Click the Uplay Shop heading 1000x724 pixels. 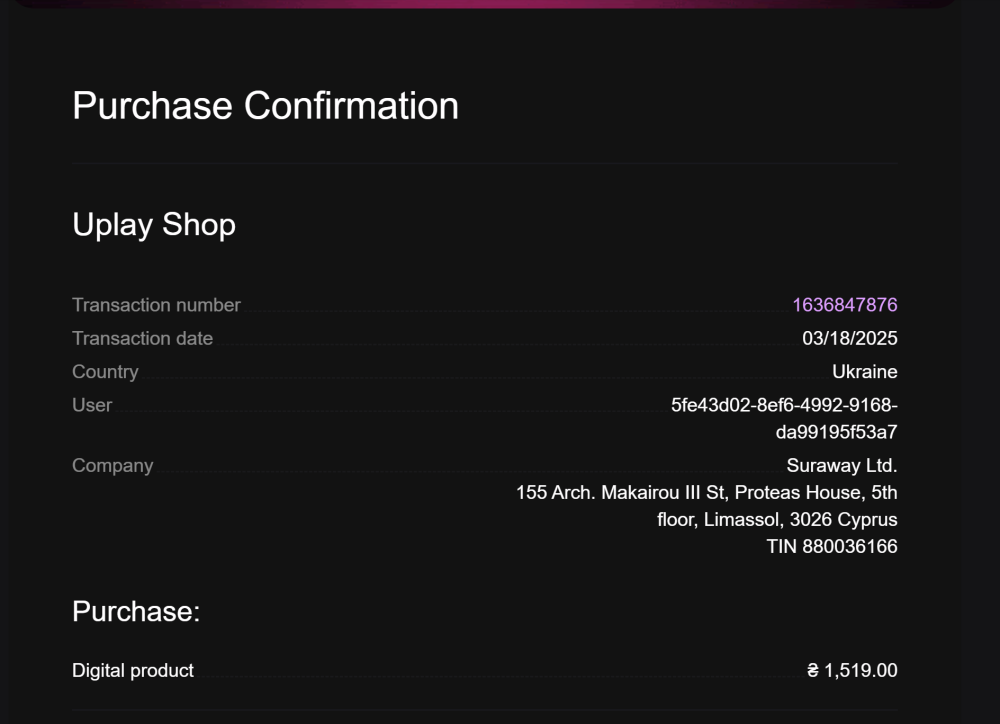(154, 225)
